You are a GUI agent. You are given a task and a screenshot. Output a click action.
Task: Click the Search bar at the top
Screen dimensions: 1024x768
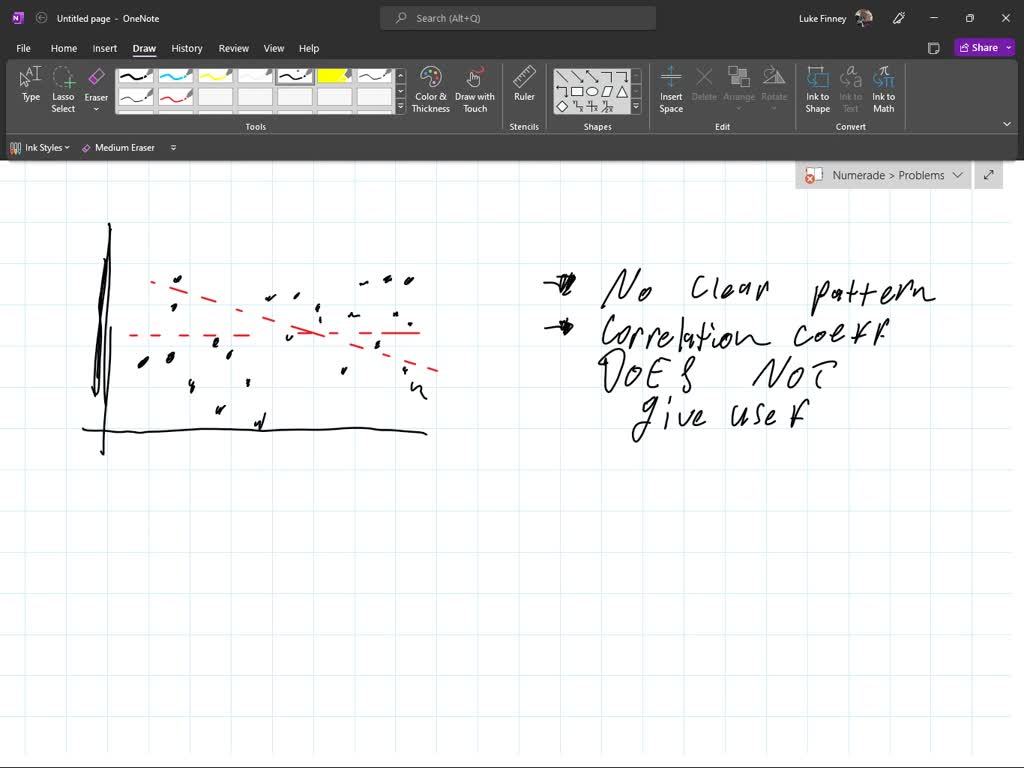coord(517,17)
